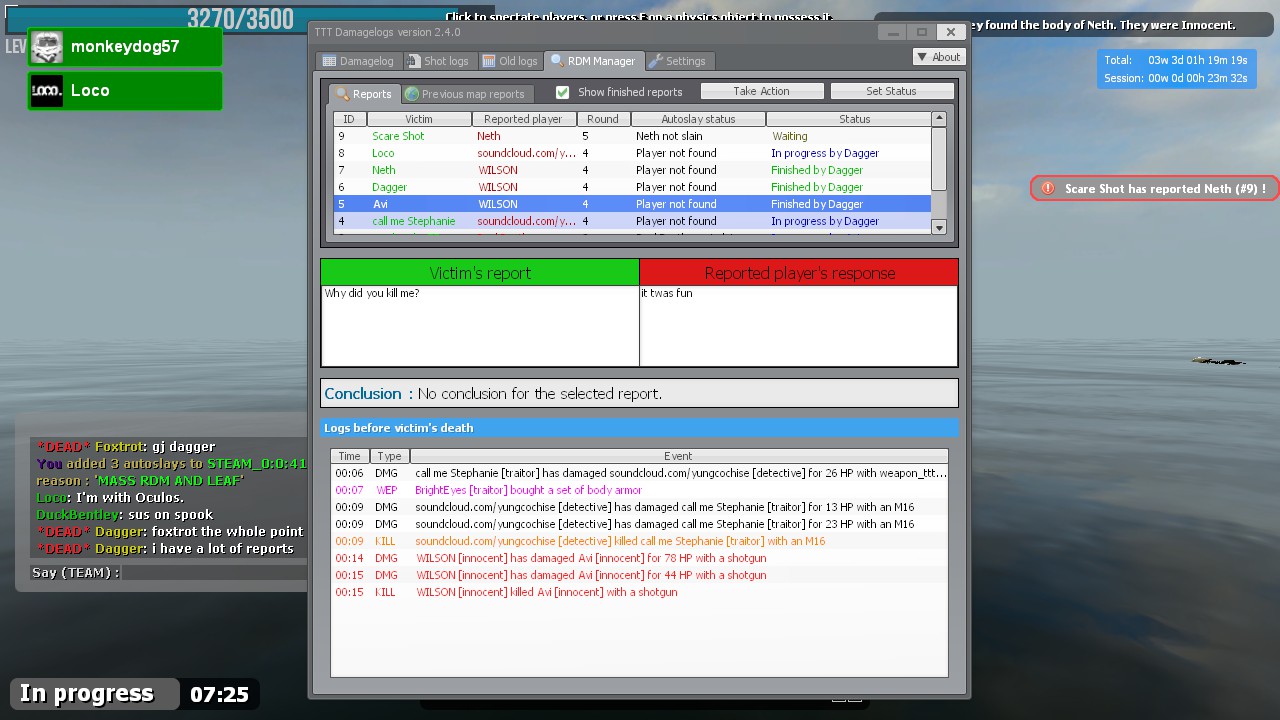Click the 'Scare Shot has reported Neth' notification
Viewport: 1280px width, 720px height.
click(x=1155, y=188)
